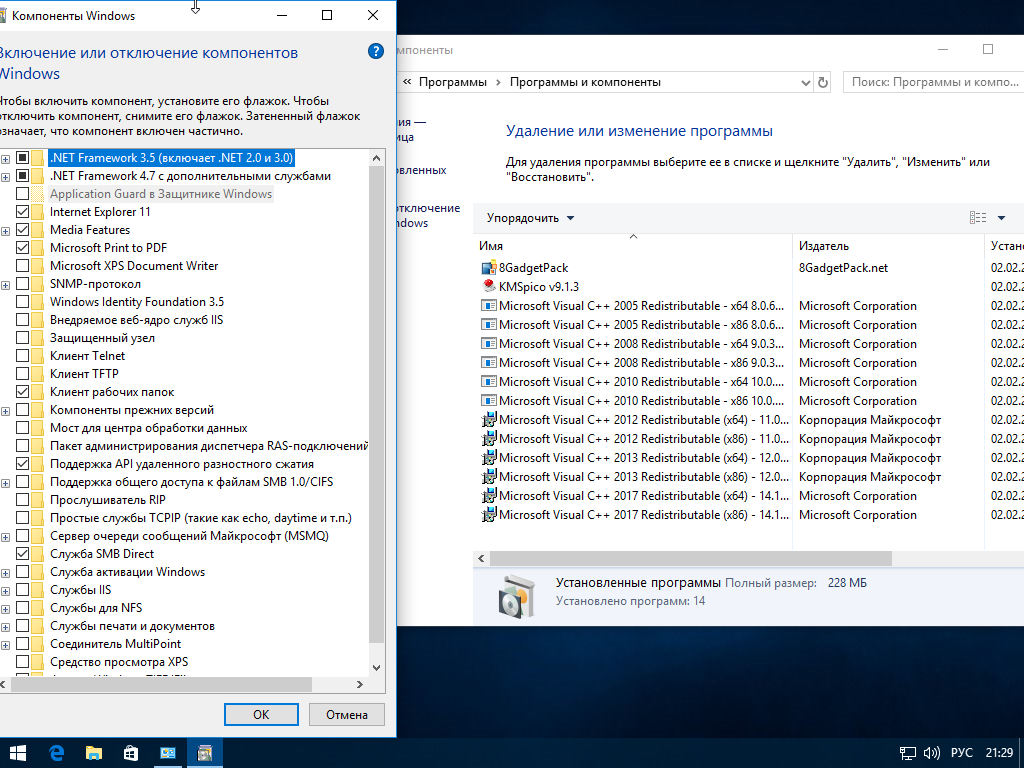Screen dimensions: 1024x768
Task: Expand Media Features tree node
Action: 5,231
